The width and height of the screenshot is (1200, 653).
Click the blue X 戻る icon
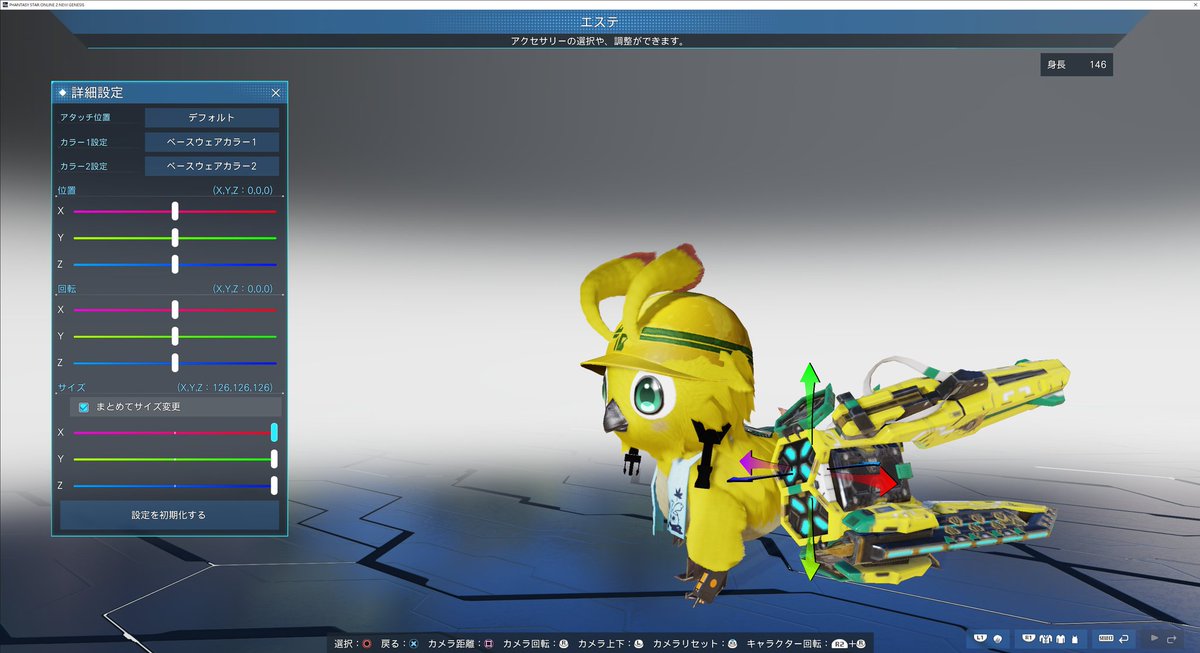click(x=413, y=644)
